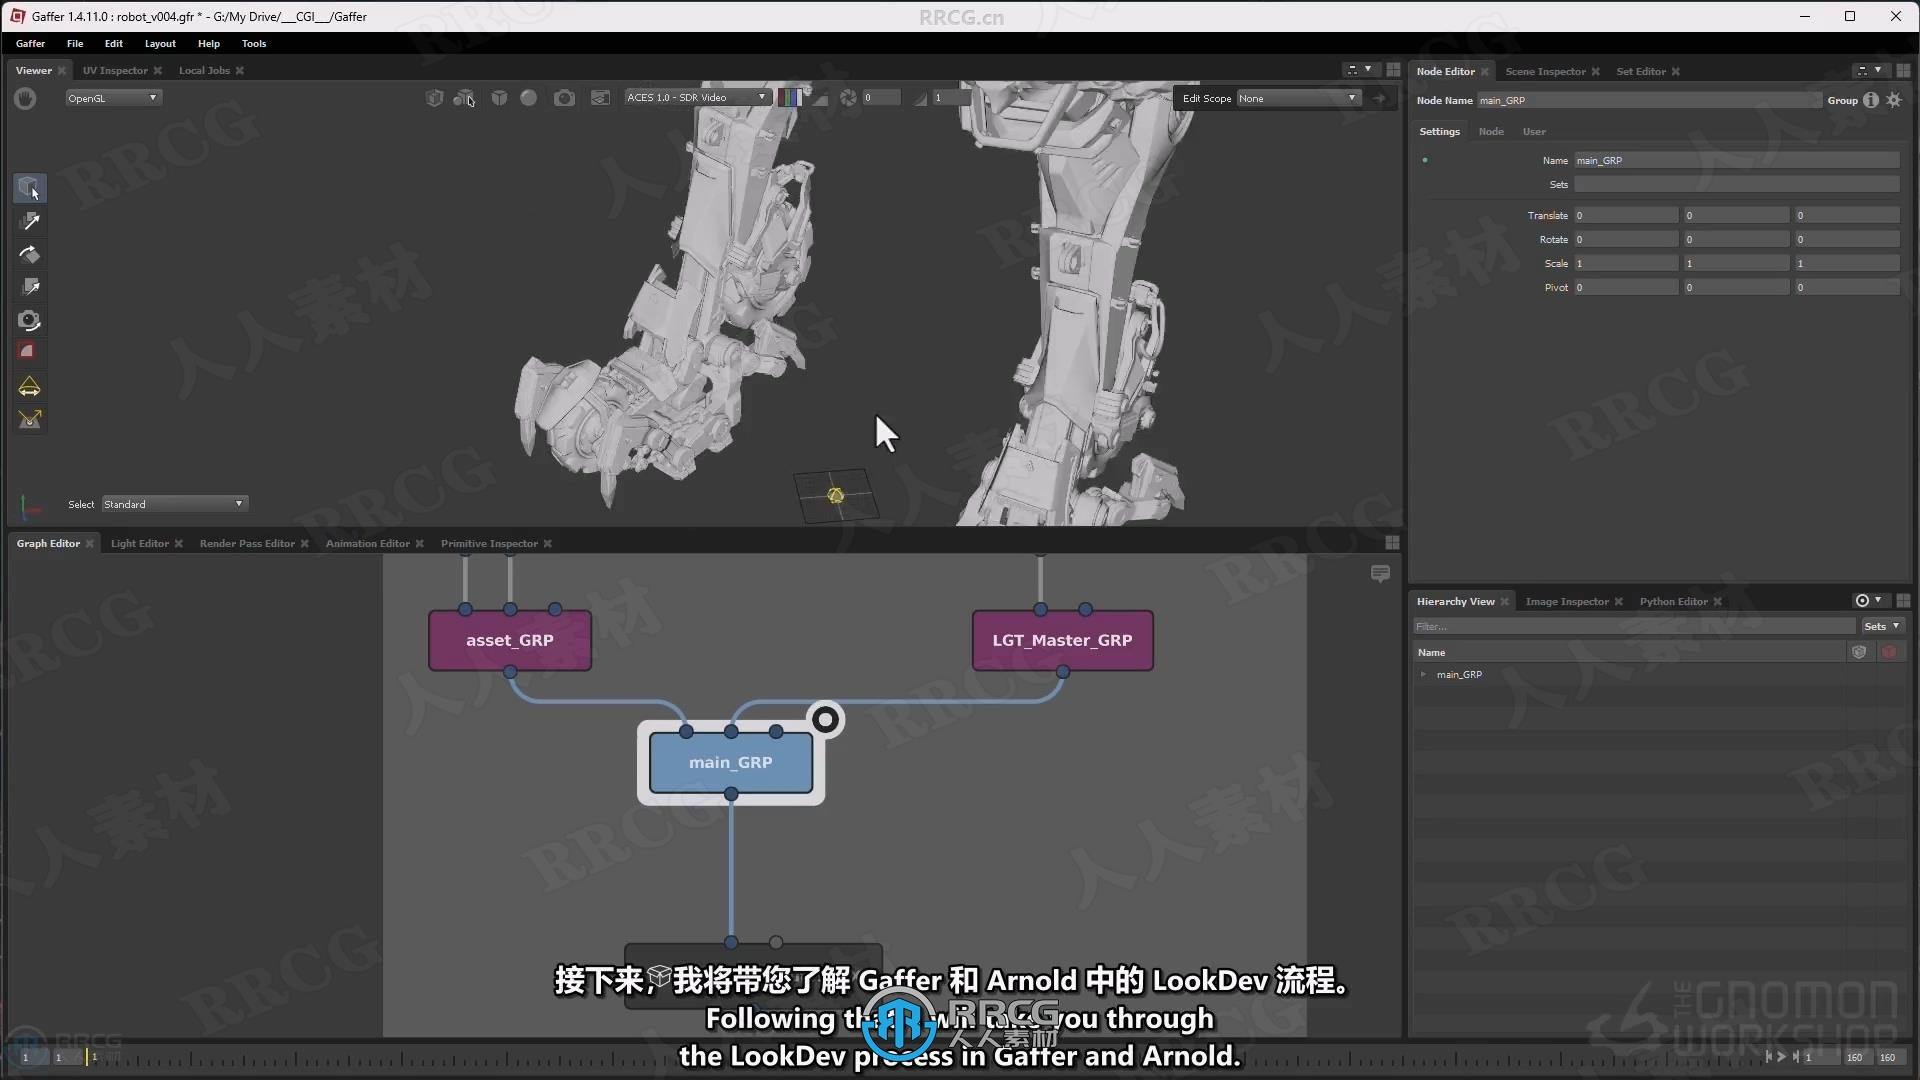Viewport: 1920px width, 1080px height.
Task: Open the viewer expansion cube menu
Action: pos(499,98)
